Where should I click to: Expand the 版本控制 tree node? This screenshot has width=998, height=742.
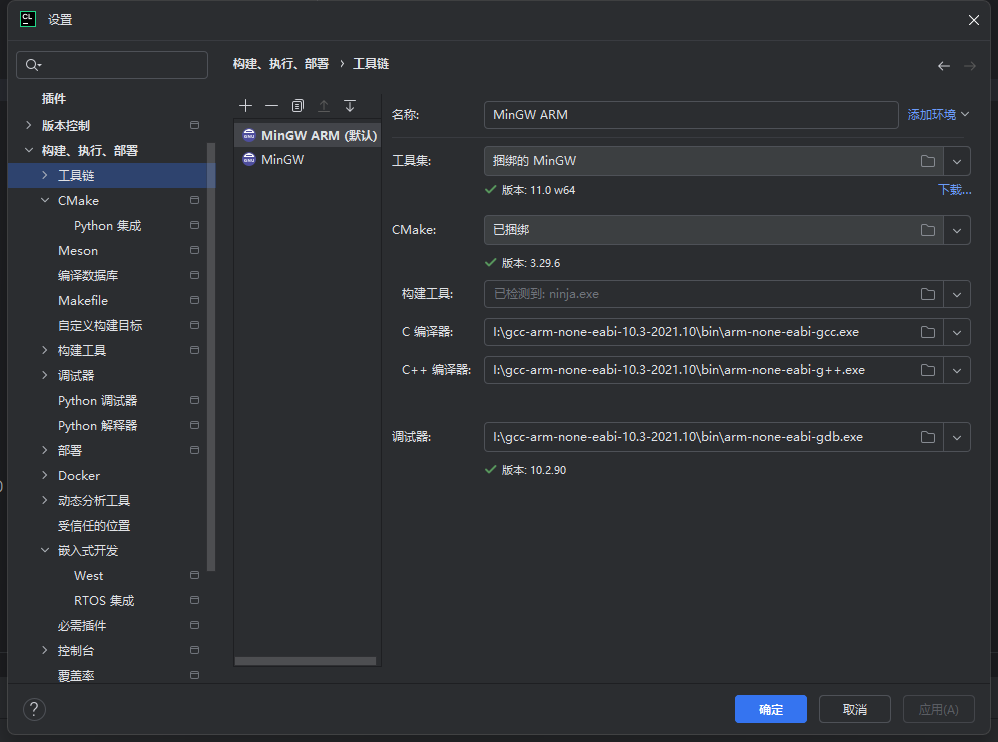(x=29, y=125)
